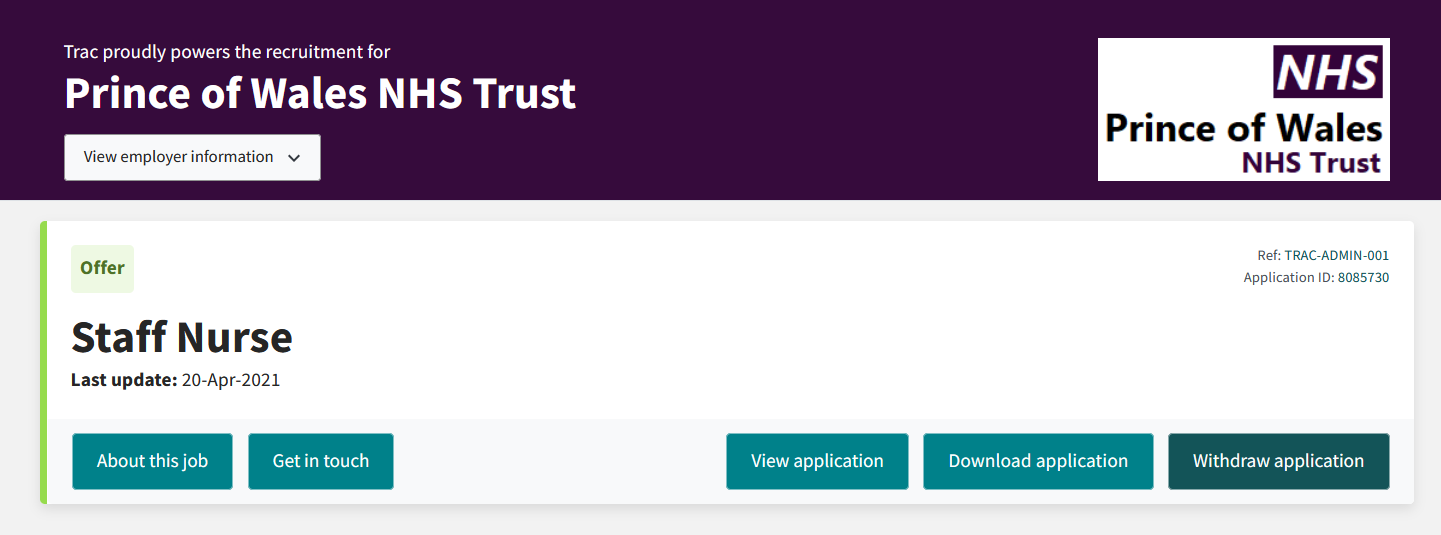This screenshot has height=535, width=1441.
Task: Select the Get in touch button
Action: click(x=321, y=461)
